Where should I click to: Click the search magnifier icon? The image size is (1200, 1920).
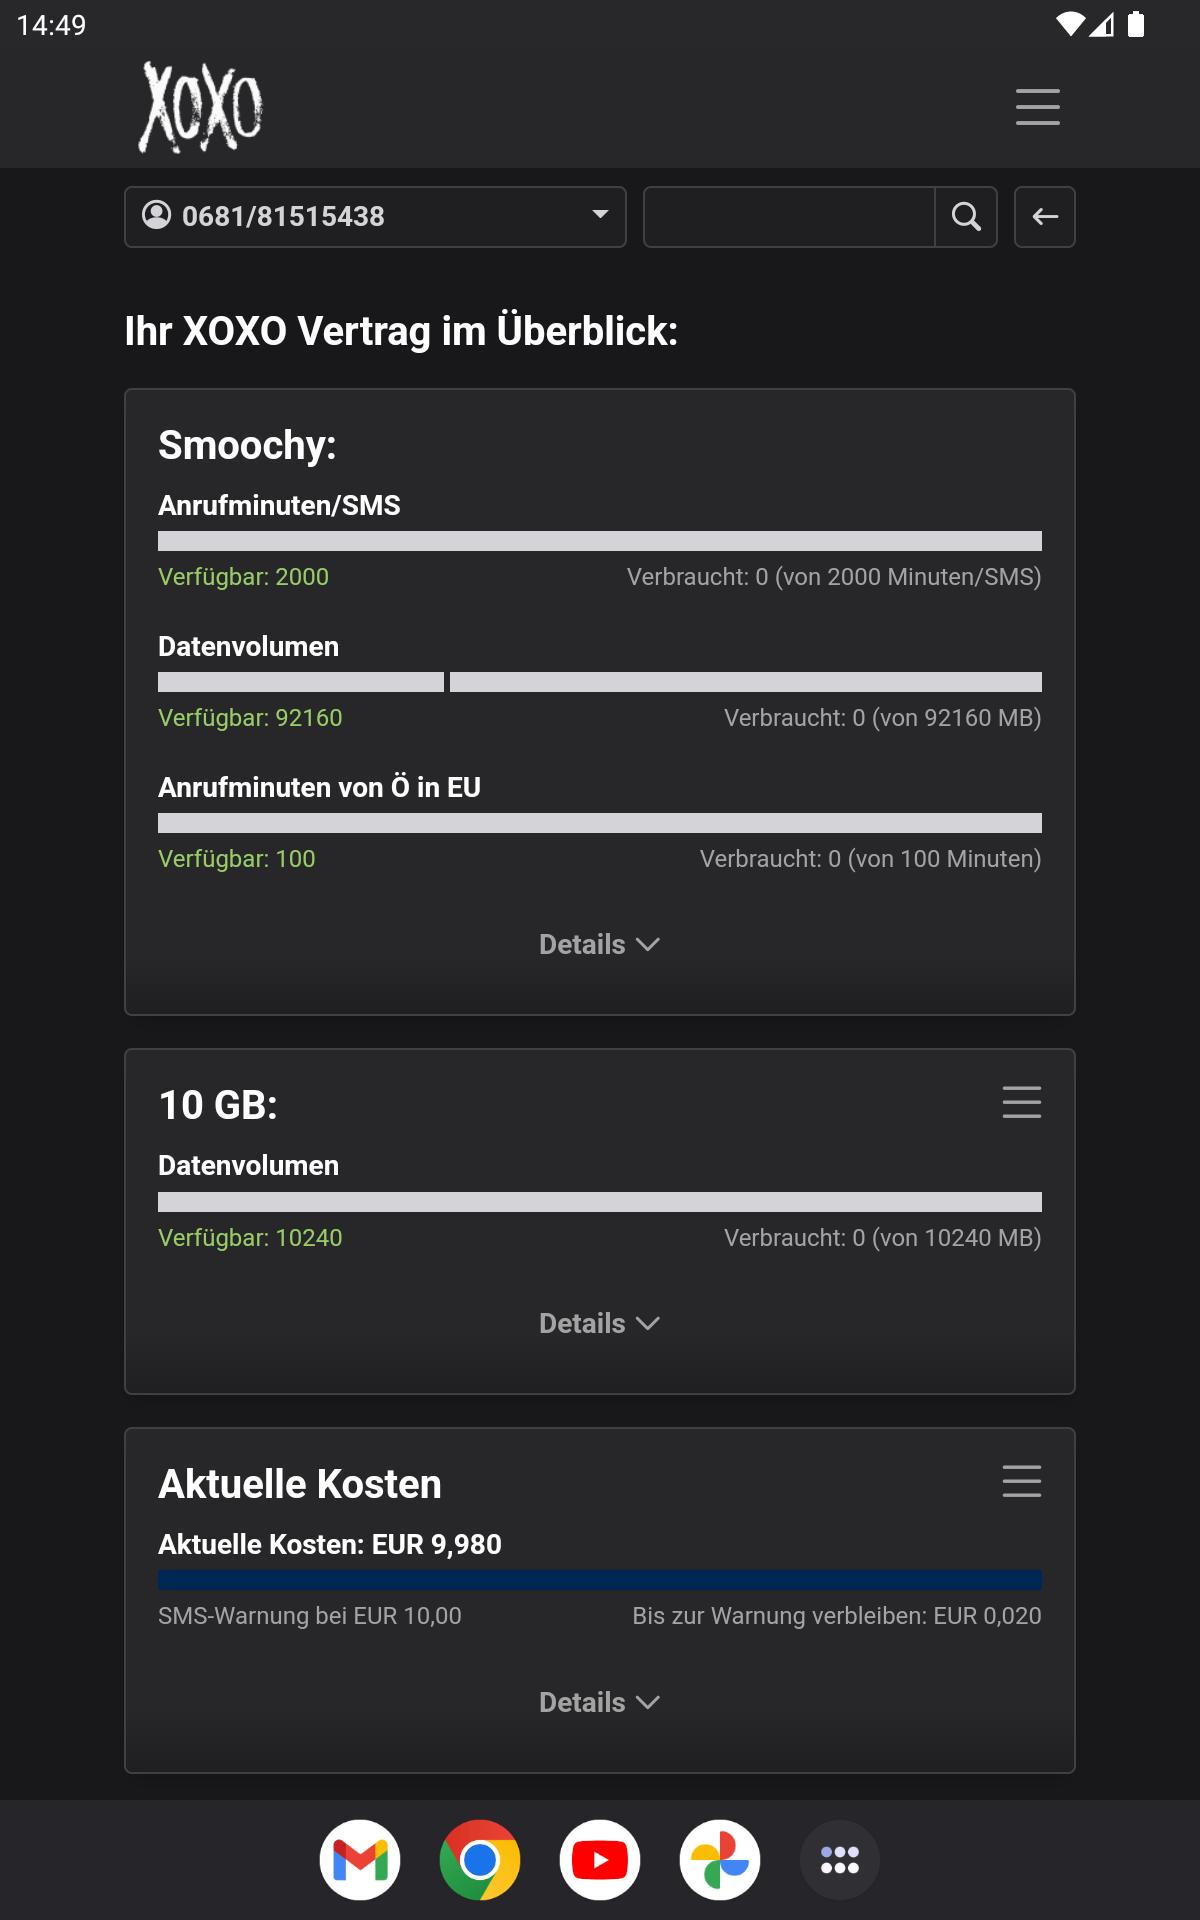click(x=966, y=216)
